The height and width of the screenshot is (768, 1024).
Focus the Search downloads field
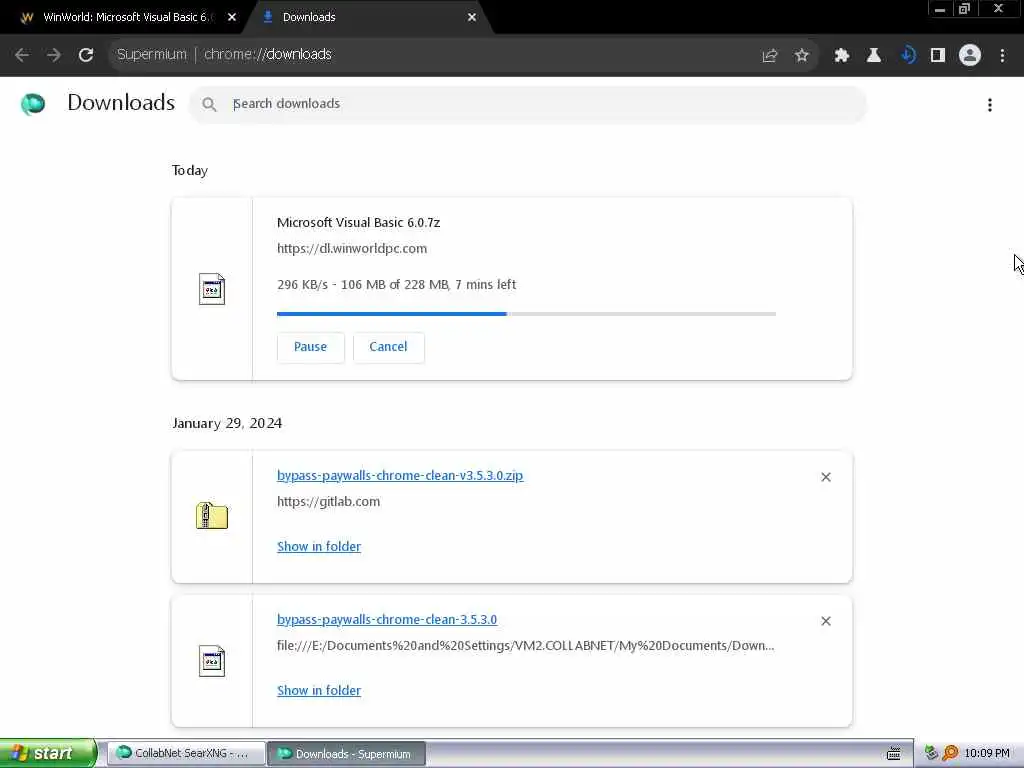click(528, 104)
